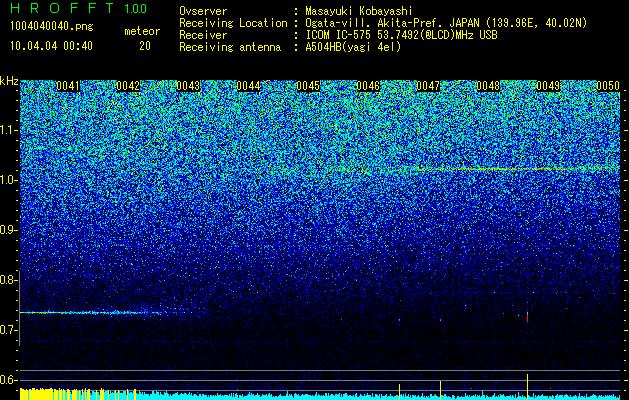The height and width of the screenshot is (400, 629).
Task: Click time marker 0046
Action: tap(368, 86)
